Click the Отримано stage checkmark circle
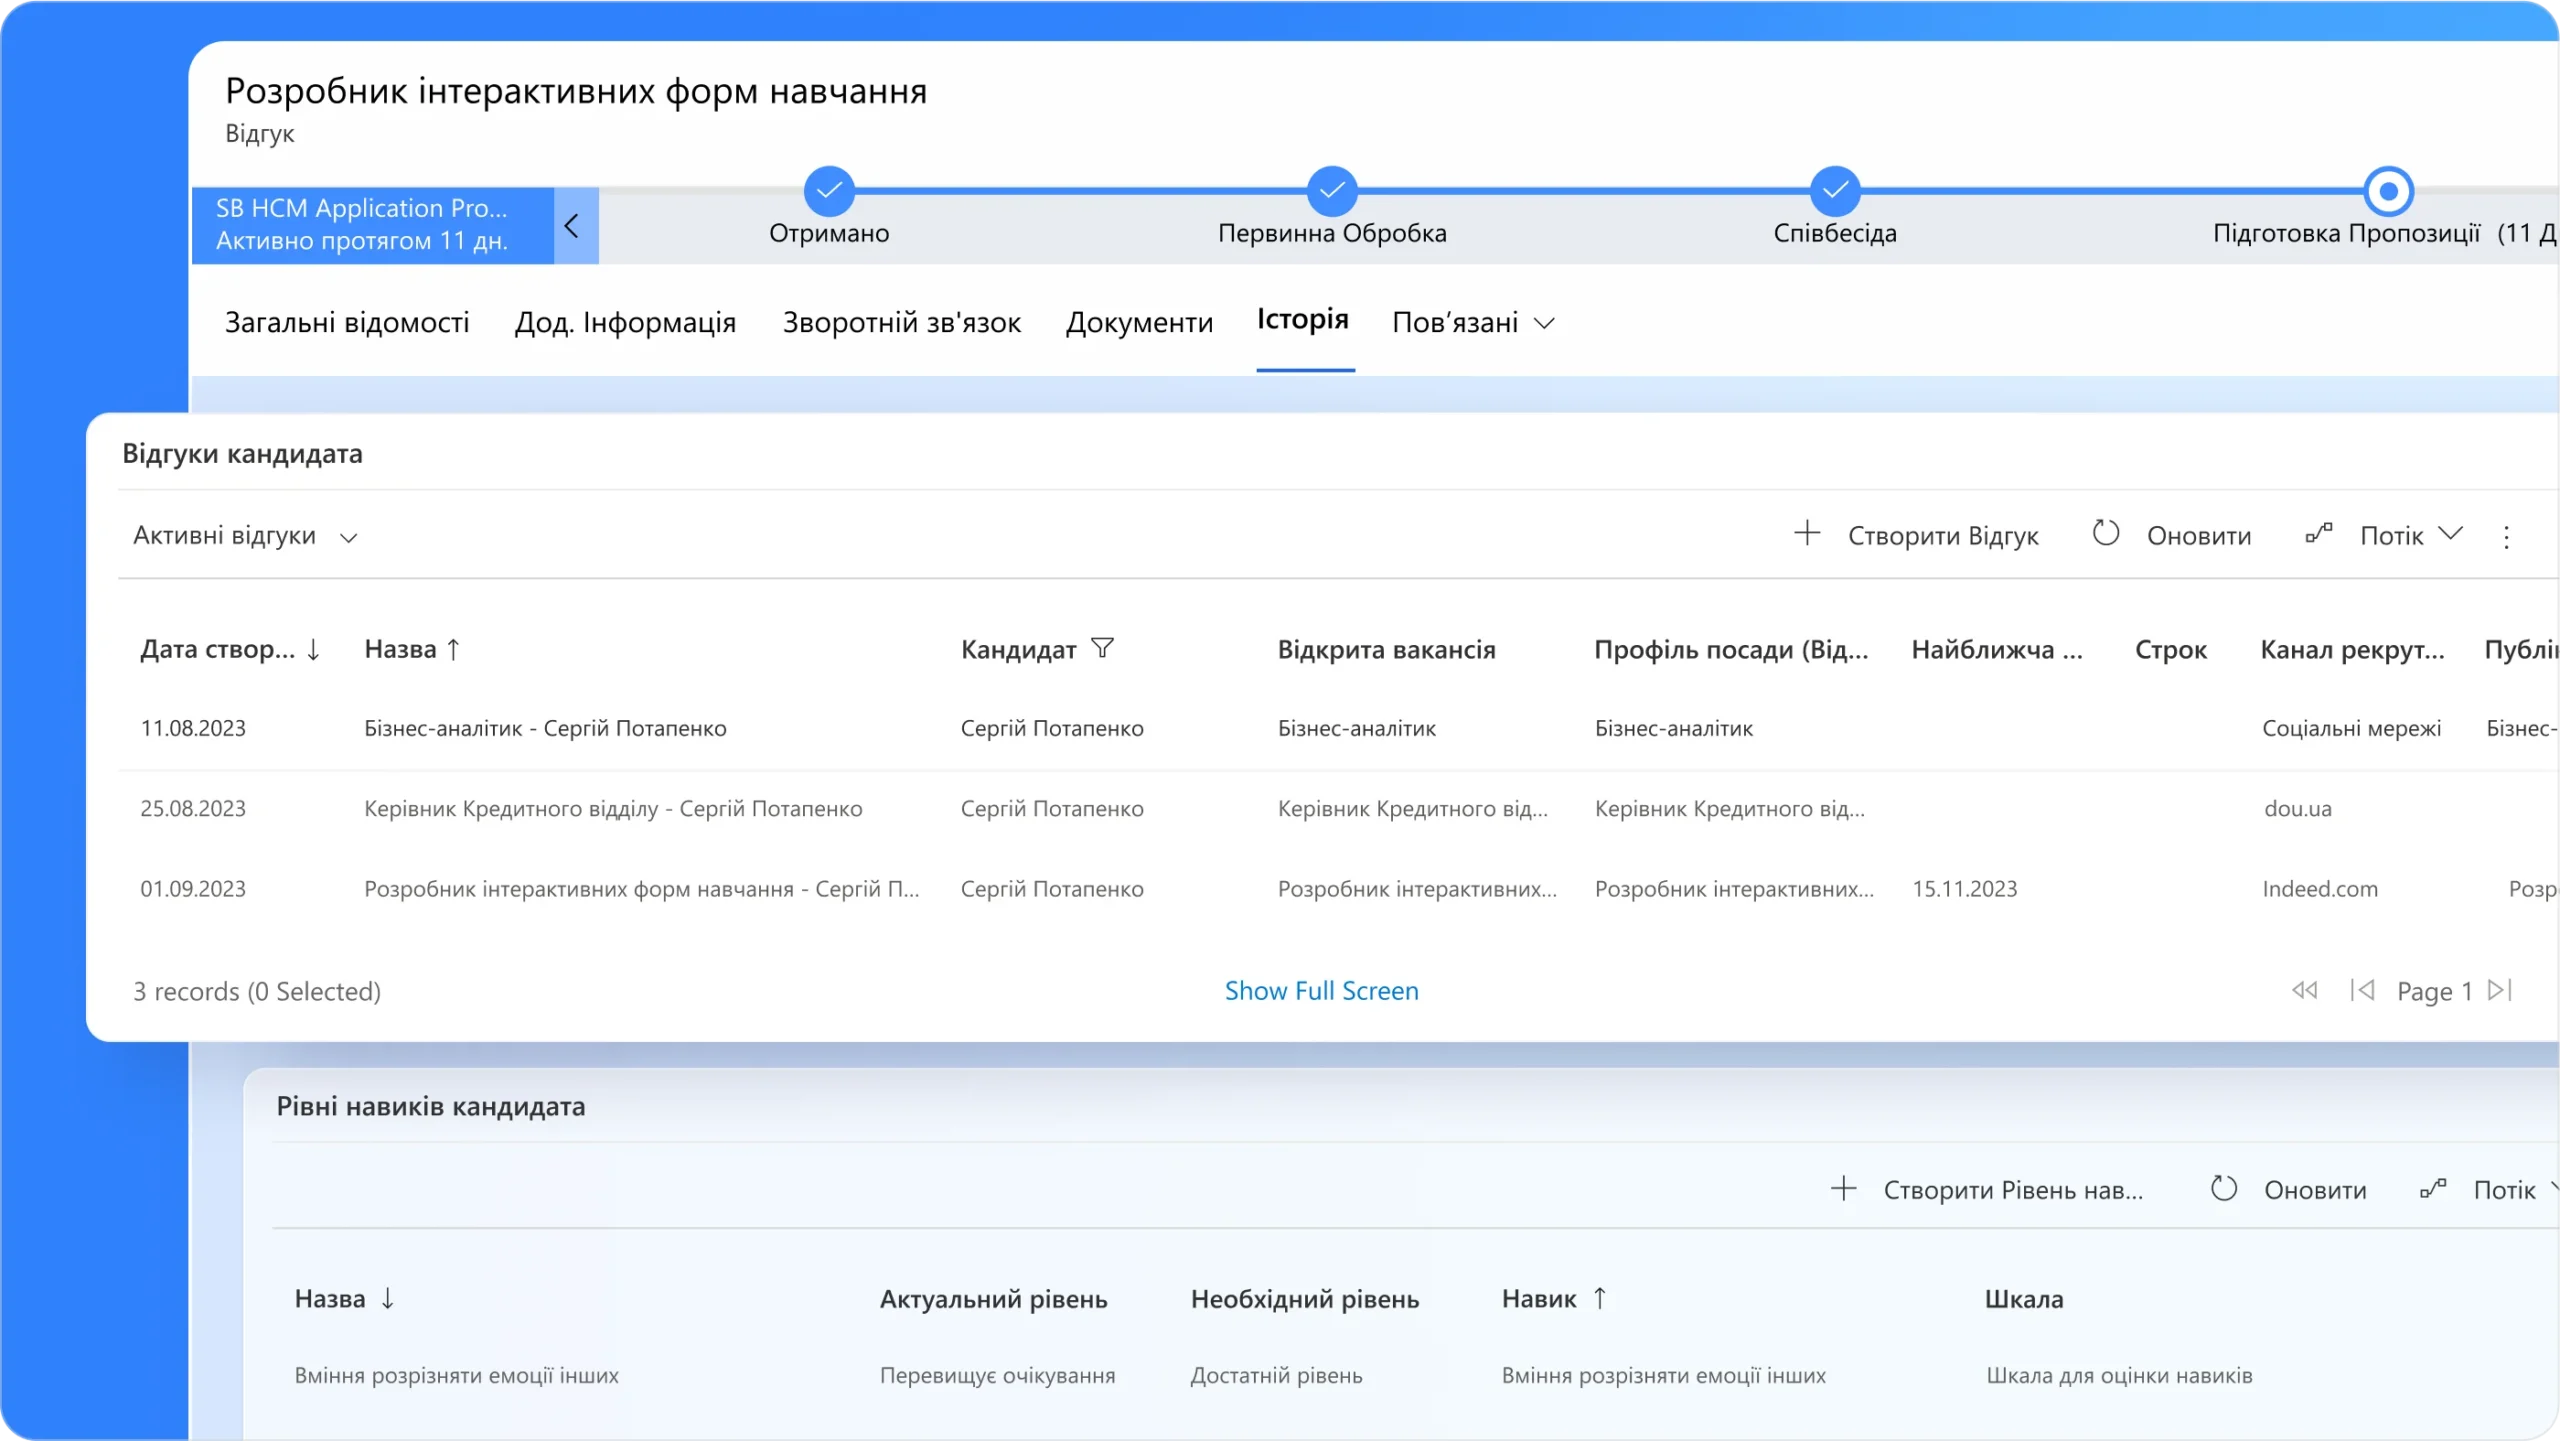The width and height of the screenshot is (2560, 1441). pos(828,191)
